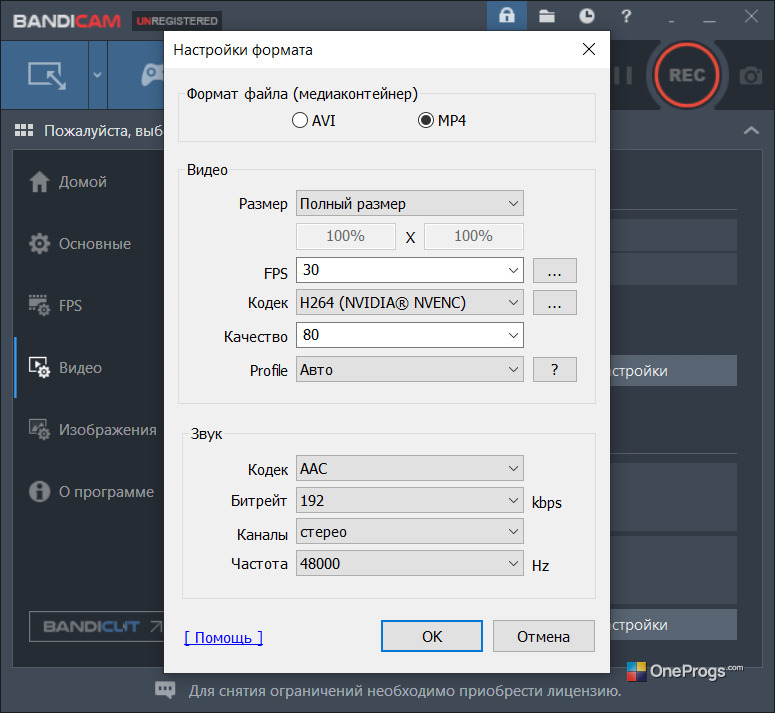The image size is (775, 713).
Task: Click height 100% field
Action: (x=474, y=236)
